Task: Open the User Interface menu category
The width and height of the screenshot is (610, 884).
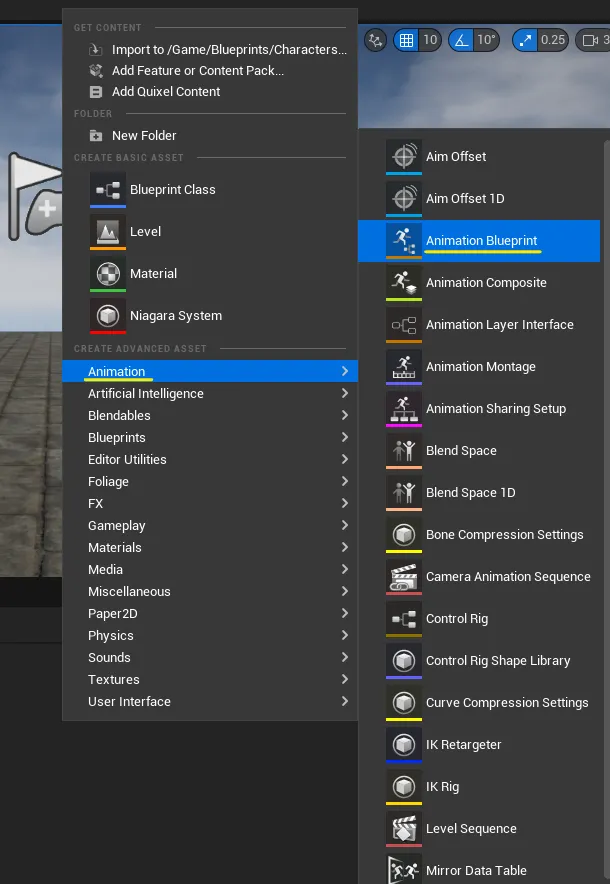Action: 210,701
